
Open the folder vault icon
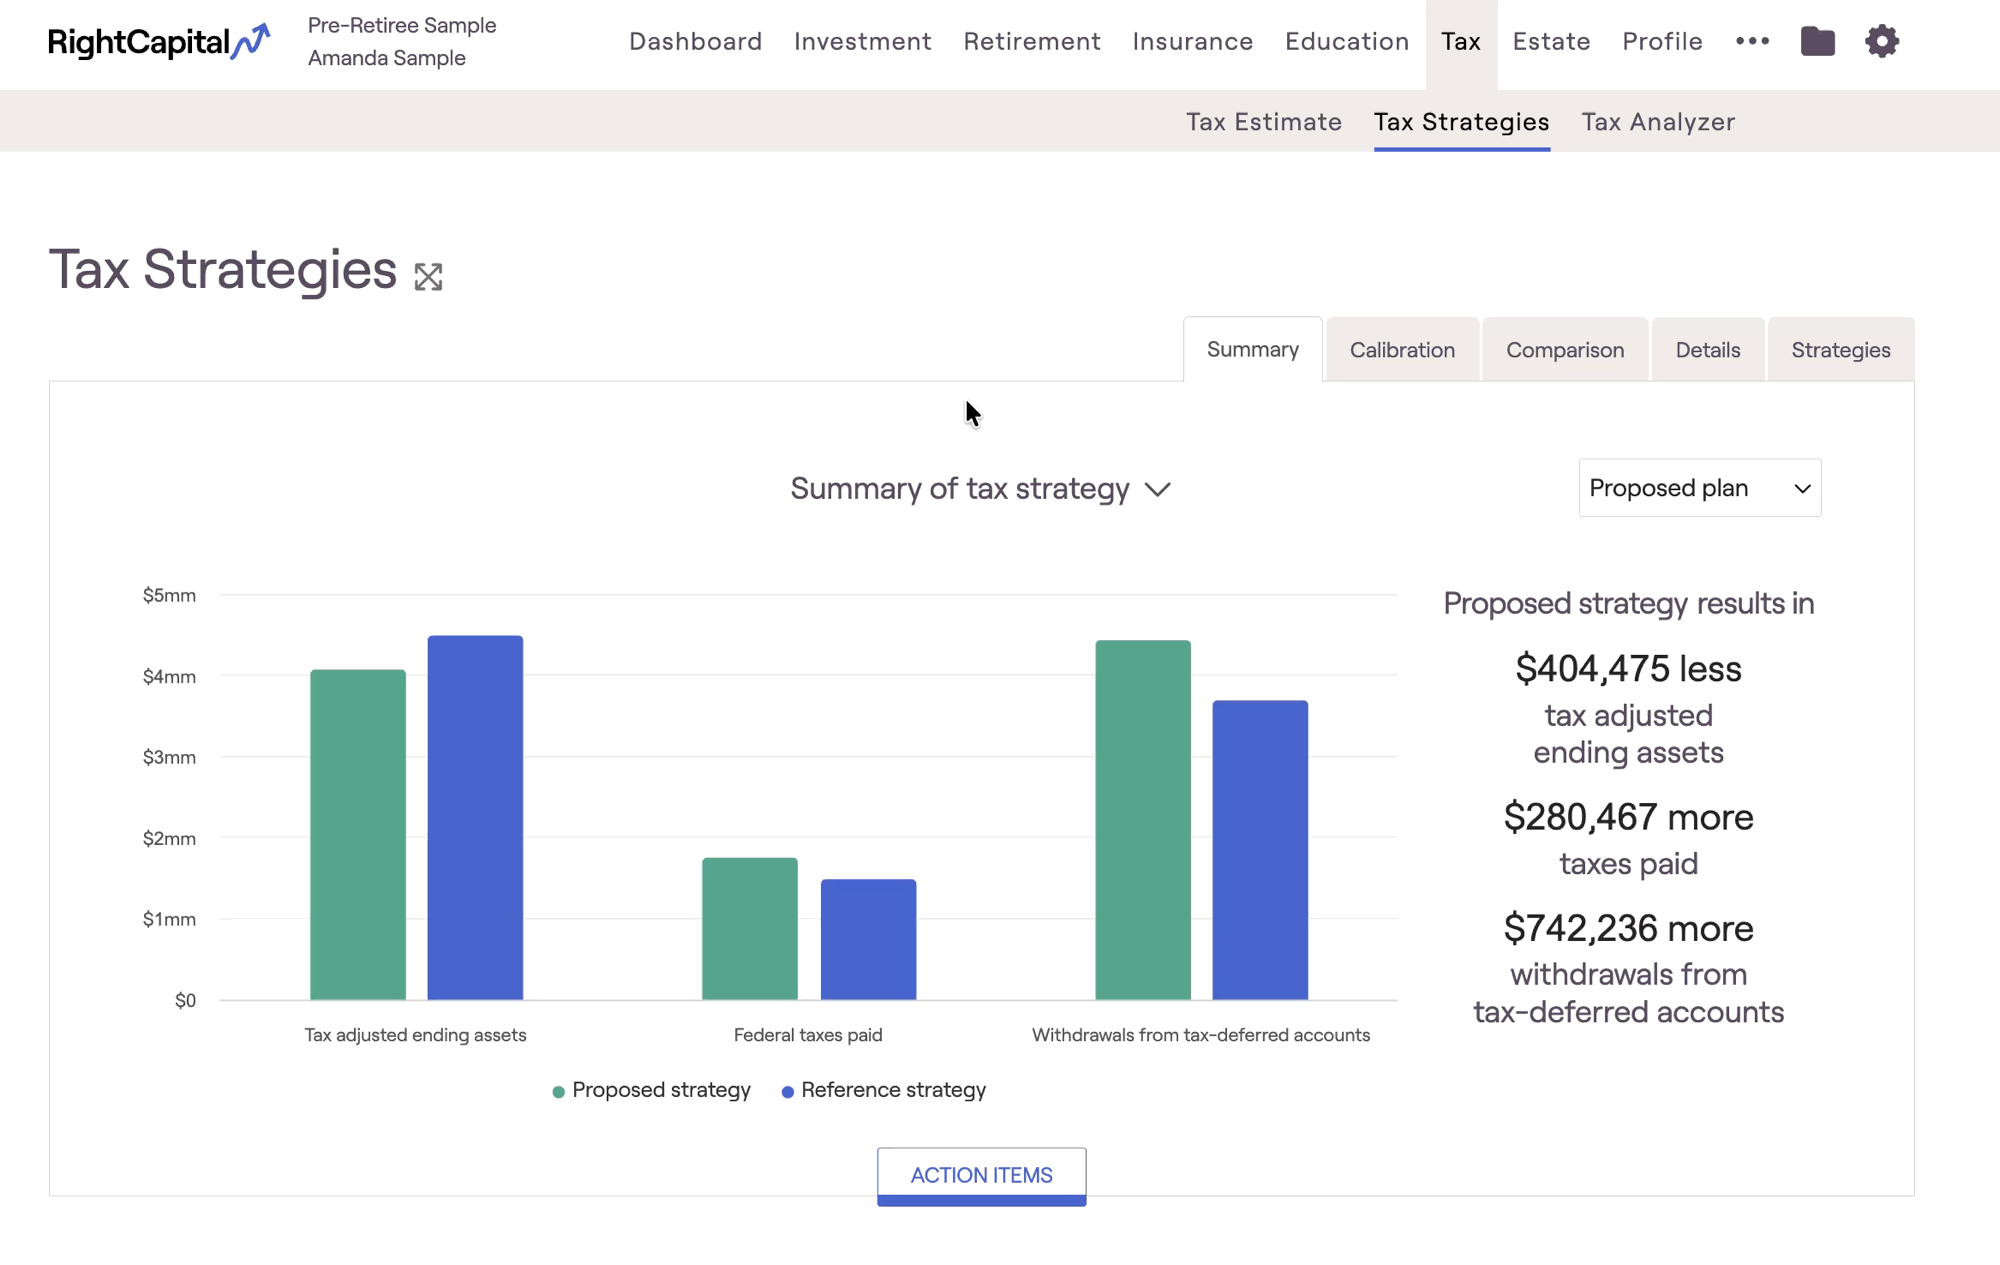pos(1817,41)
